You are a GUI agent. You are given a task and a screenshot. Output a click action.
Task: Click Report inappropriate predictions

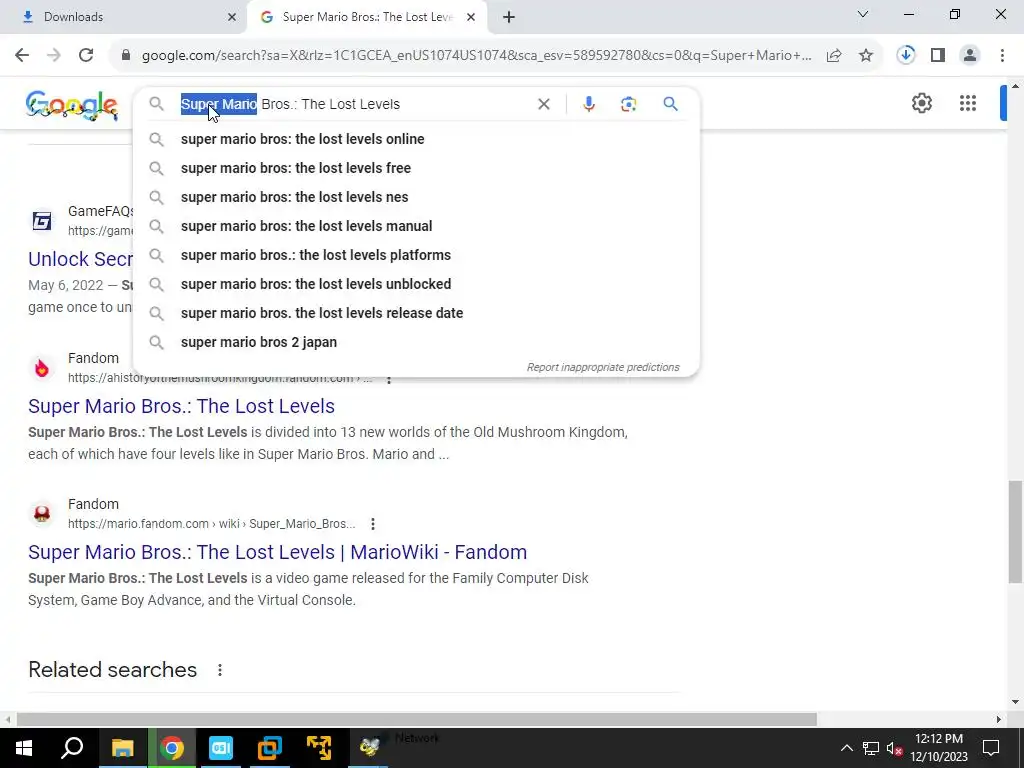[603, 367]
